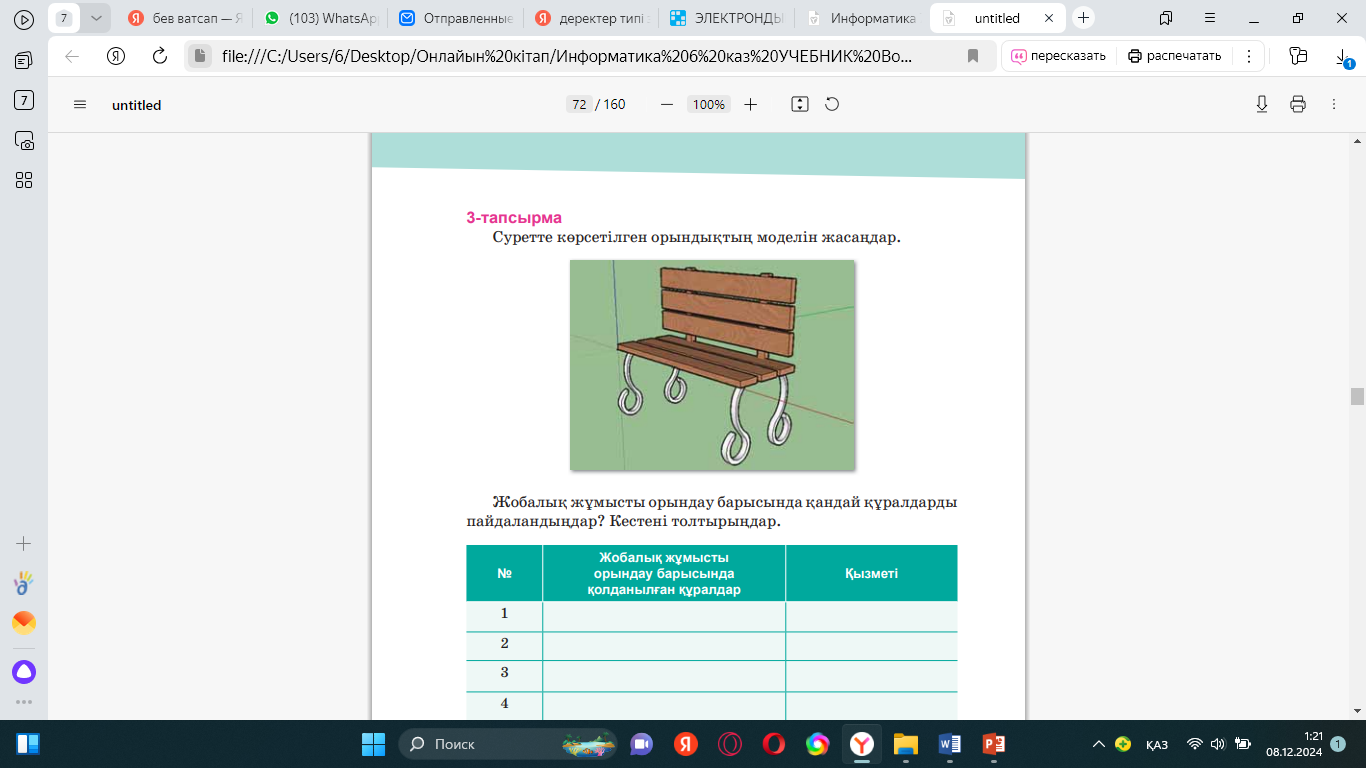The image size is (1366, 768).
Task: Switch to the "Информатика" tab
Action: [861, 18]
